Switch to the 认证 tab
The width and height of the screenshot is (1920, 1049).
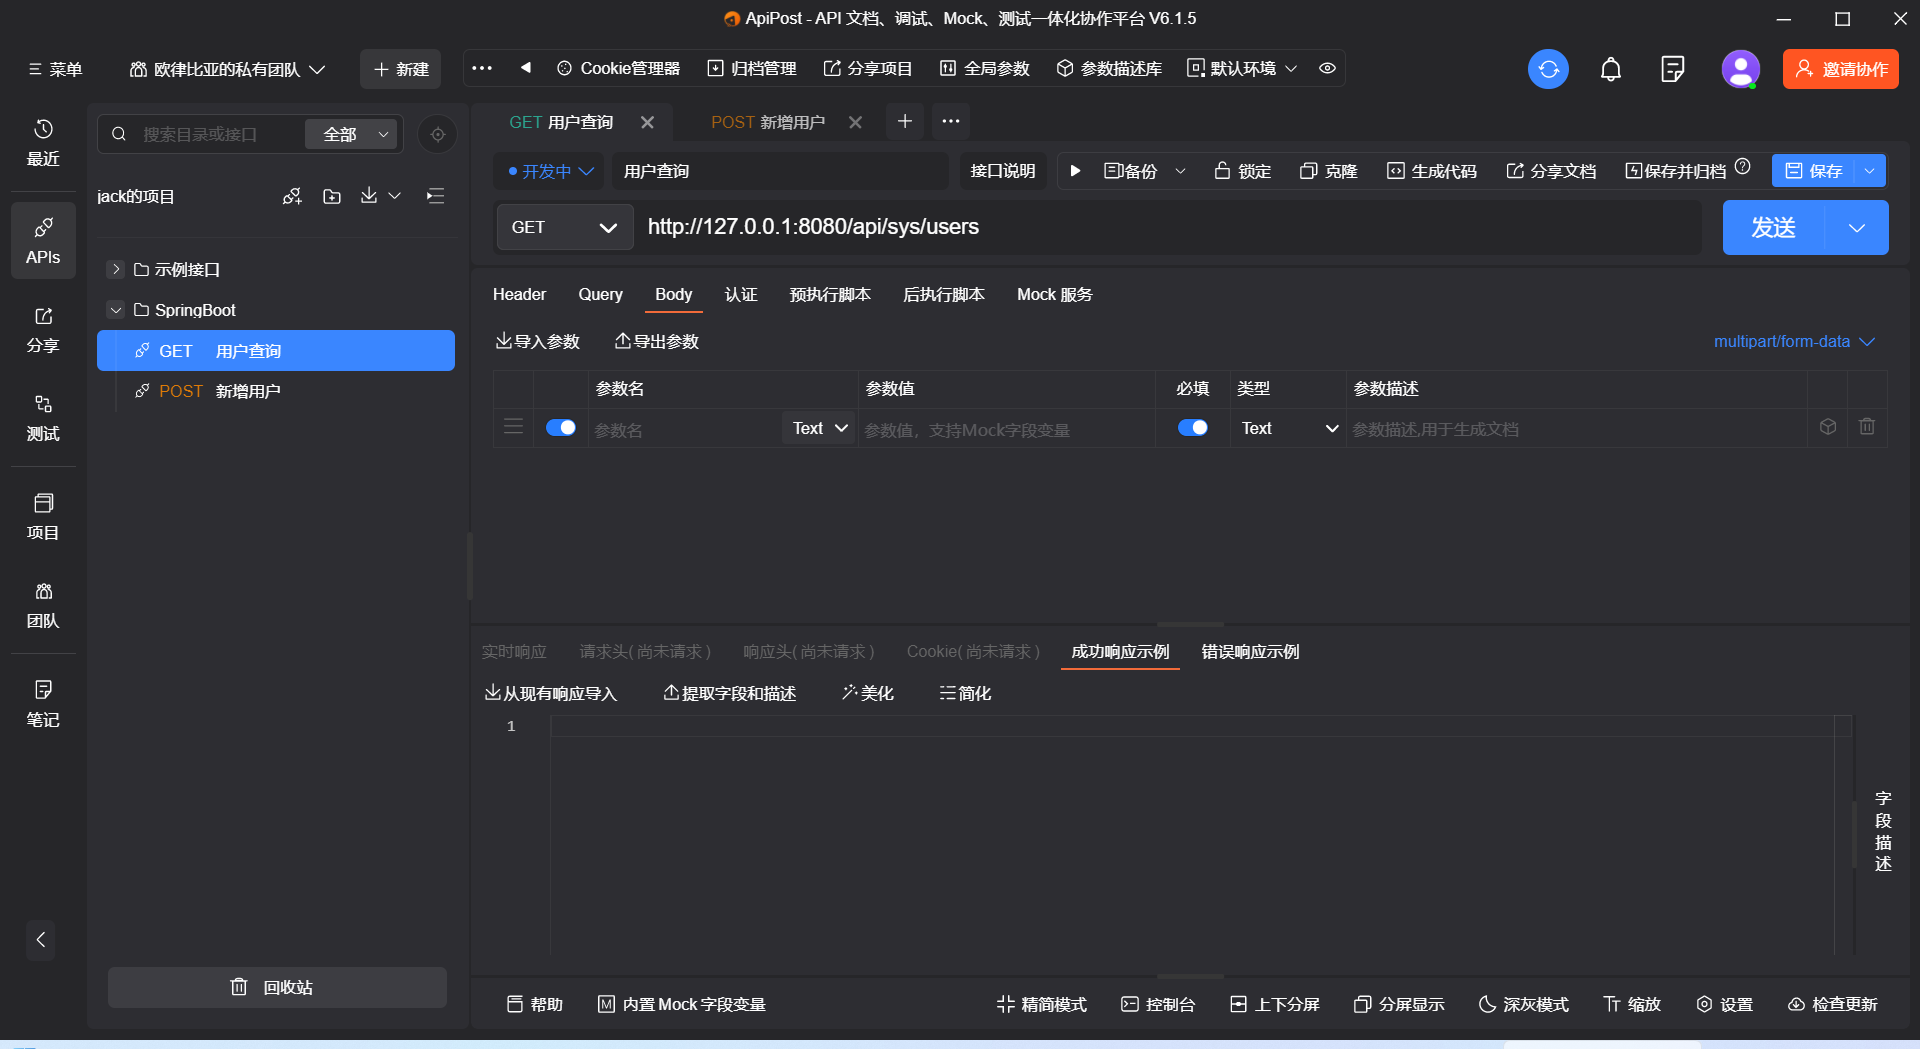point(741,294)
